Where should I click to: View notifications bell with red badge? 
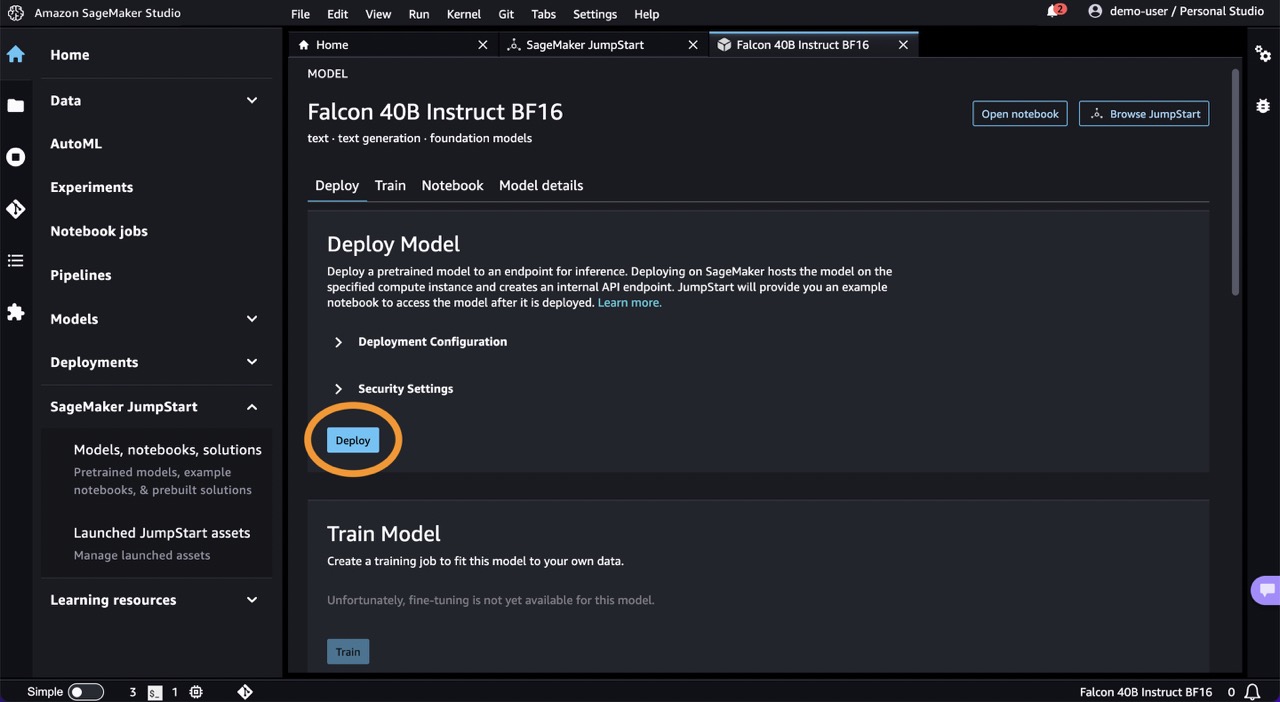tap(1055, 11)
